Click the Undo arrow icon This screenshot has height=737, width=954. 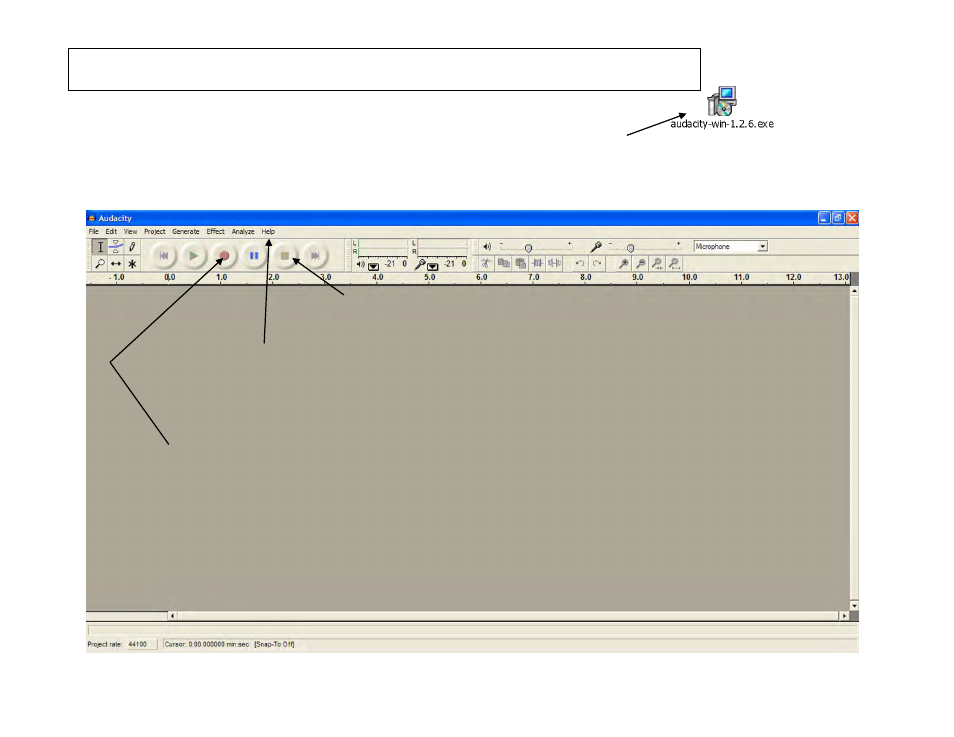tap(580, 264)
